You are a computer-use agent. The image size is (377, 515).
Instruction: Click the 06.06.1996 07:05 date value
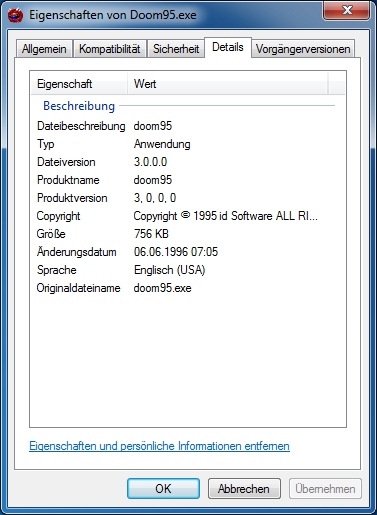(176, 252)
